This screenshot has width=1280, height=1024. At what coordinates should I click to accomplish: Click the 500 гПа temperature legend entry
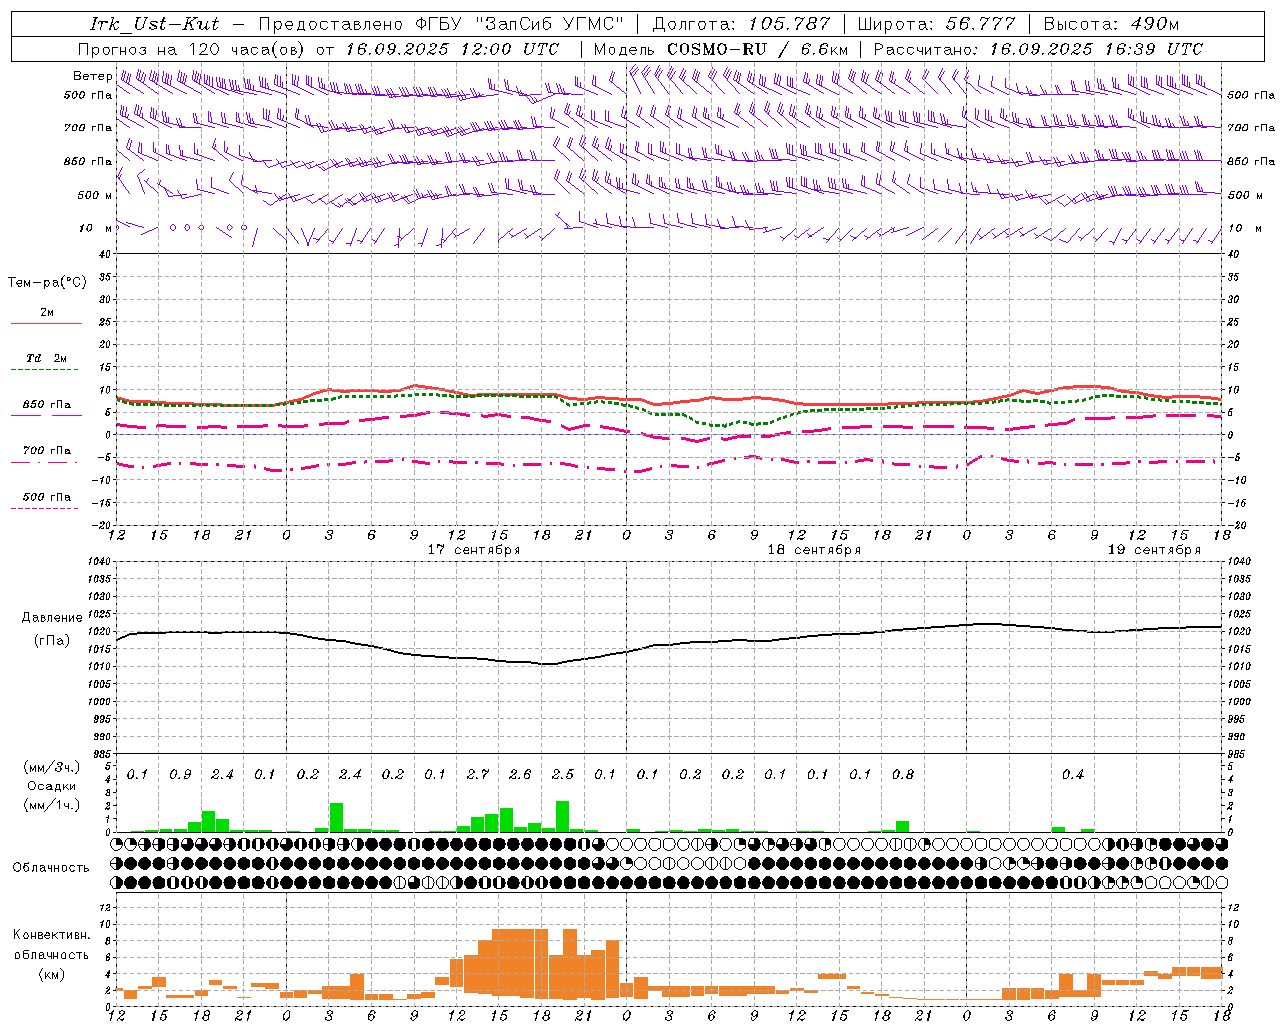[47, 497]
